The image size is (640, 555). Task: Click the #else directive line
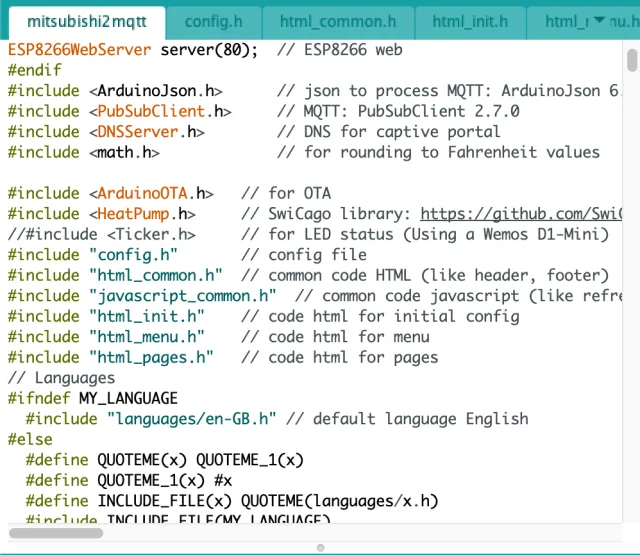30,439
